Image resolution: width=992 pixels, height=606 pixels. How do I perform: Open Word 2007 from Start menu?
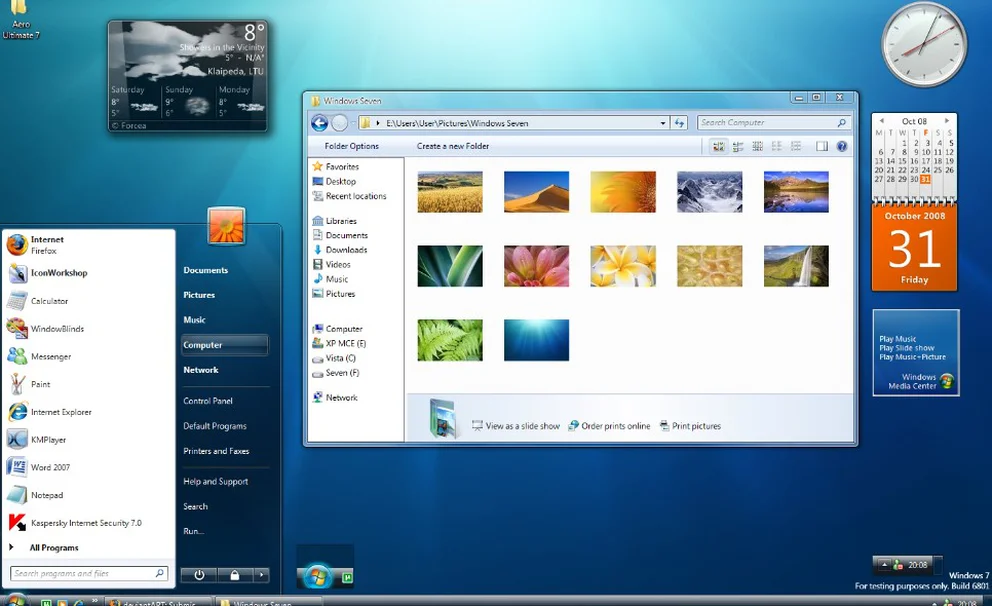(x=50, y=467)
